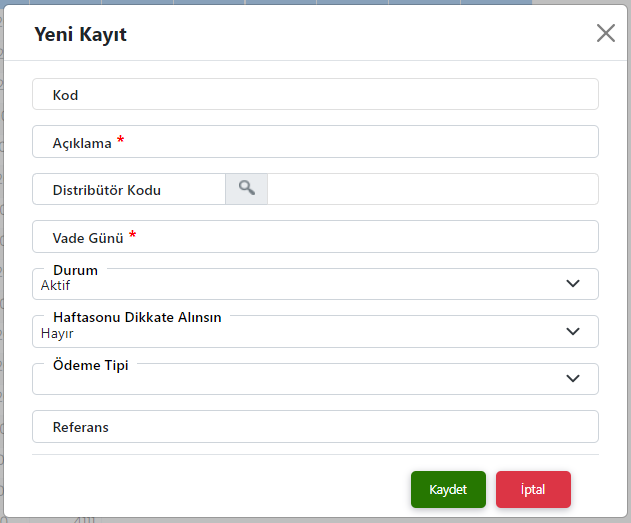Click the Yeni Kayıt dialog title

click(x=80, y=35)
